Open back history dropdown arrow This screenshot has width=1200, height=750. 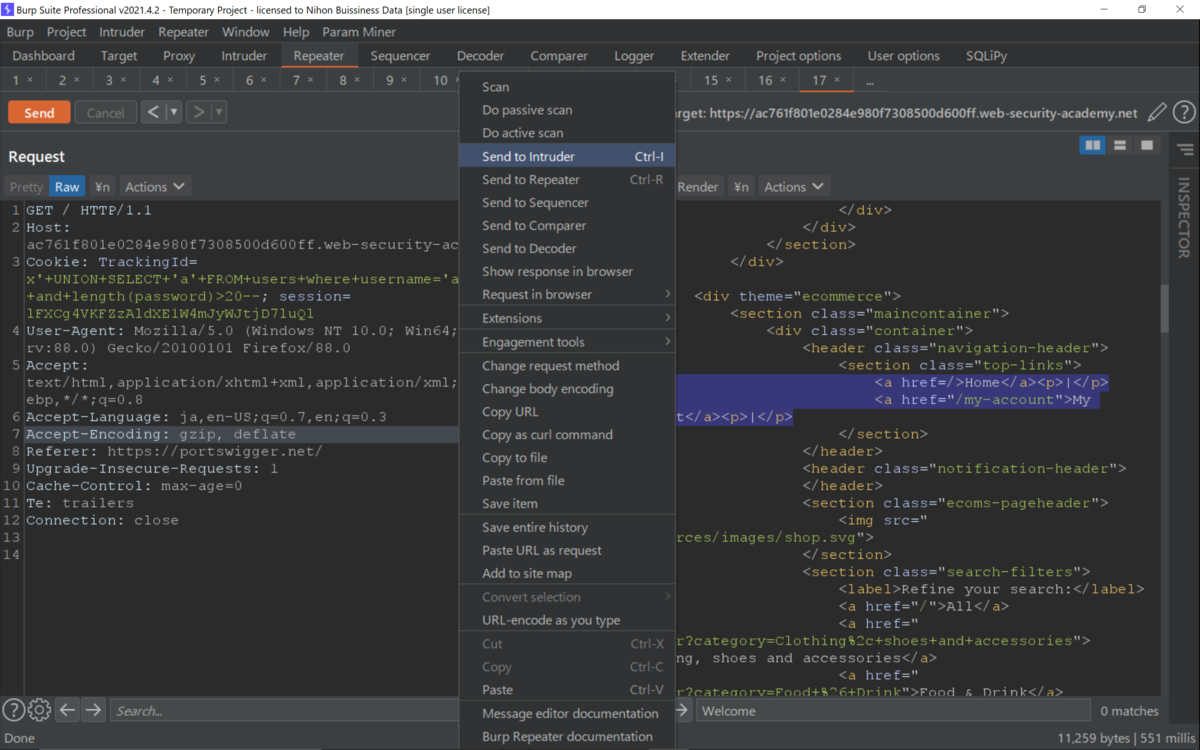coord(174,112)
